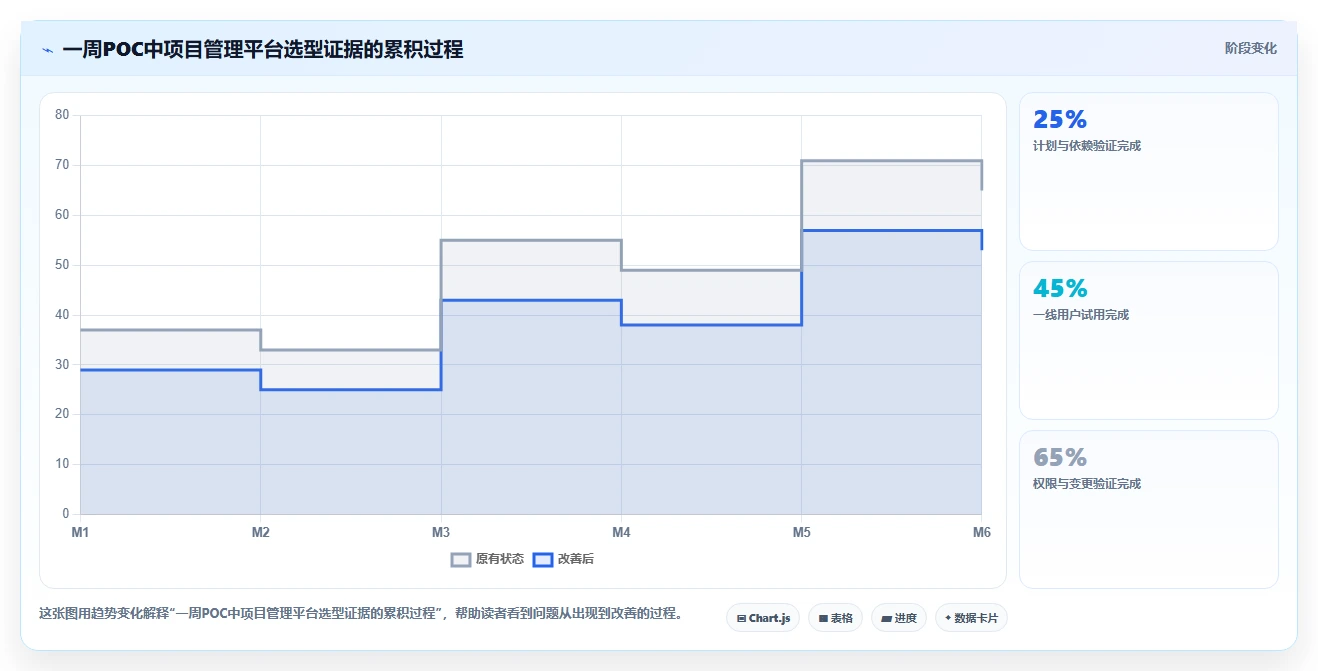This screenshot has width=1318, height=671.
Task: Click the icon inside the Chart.js tag
Action: (x=741, y=619)
